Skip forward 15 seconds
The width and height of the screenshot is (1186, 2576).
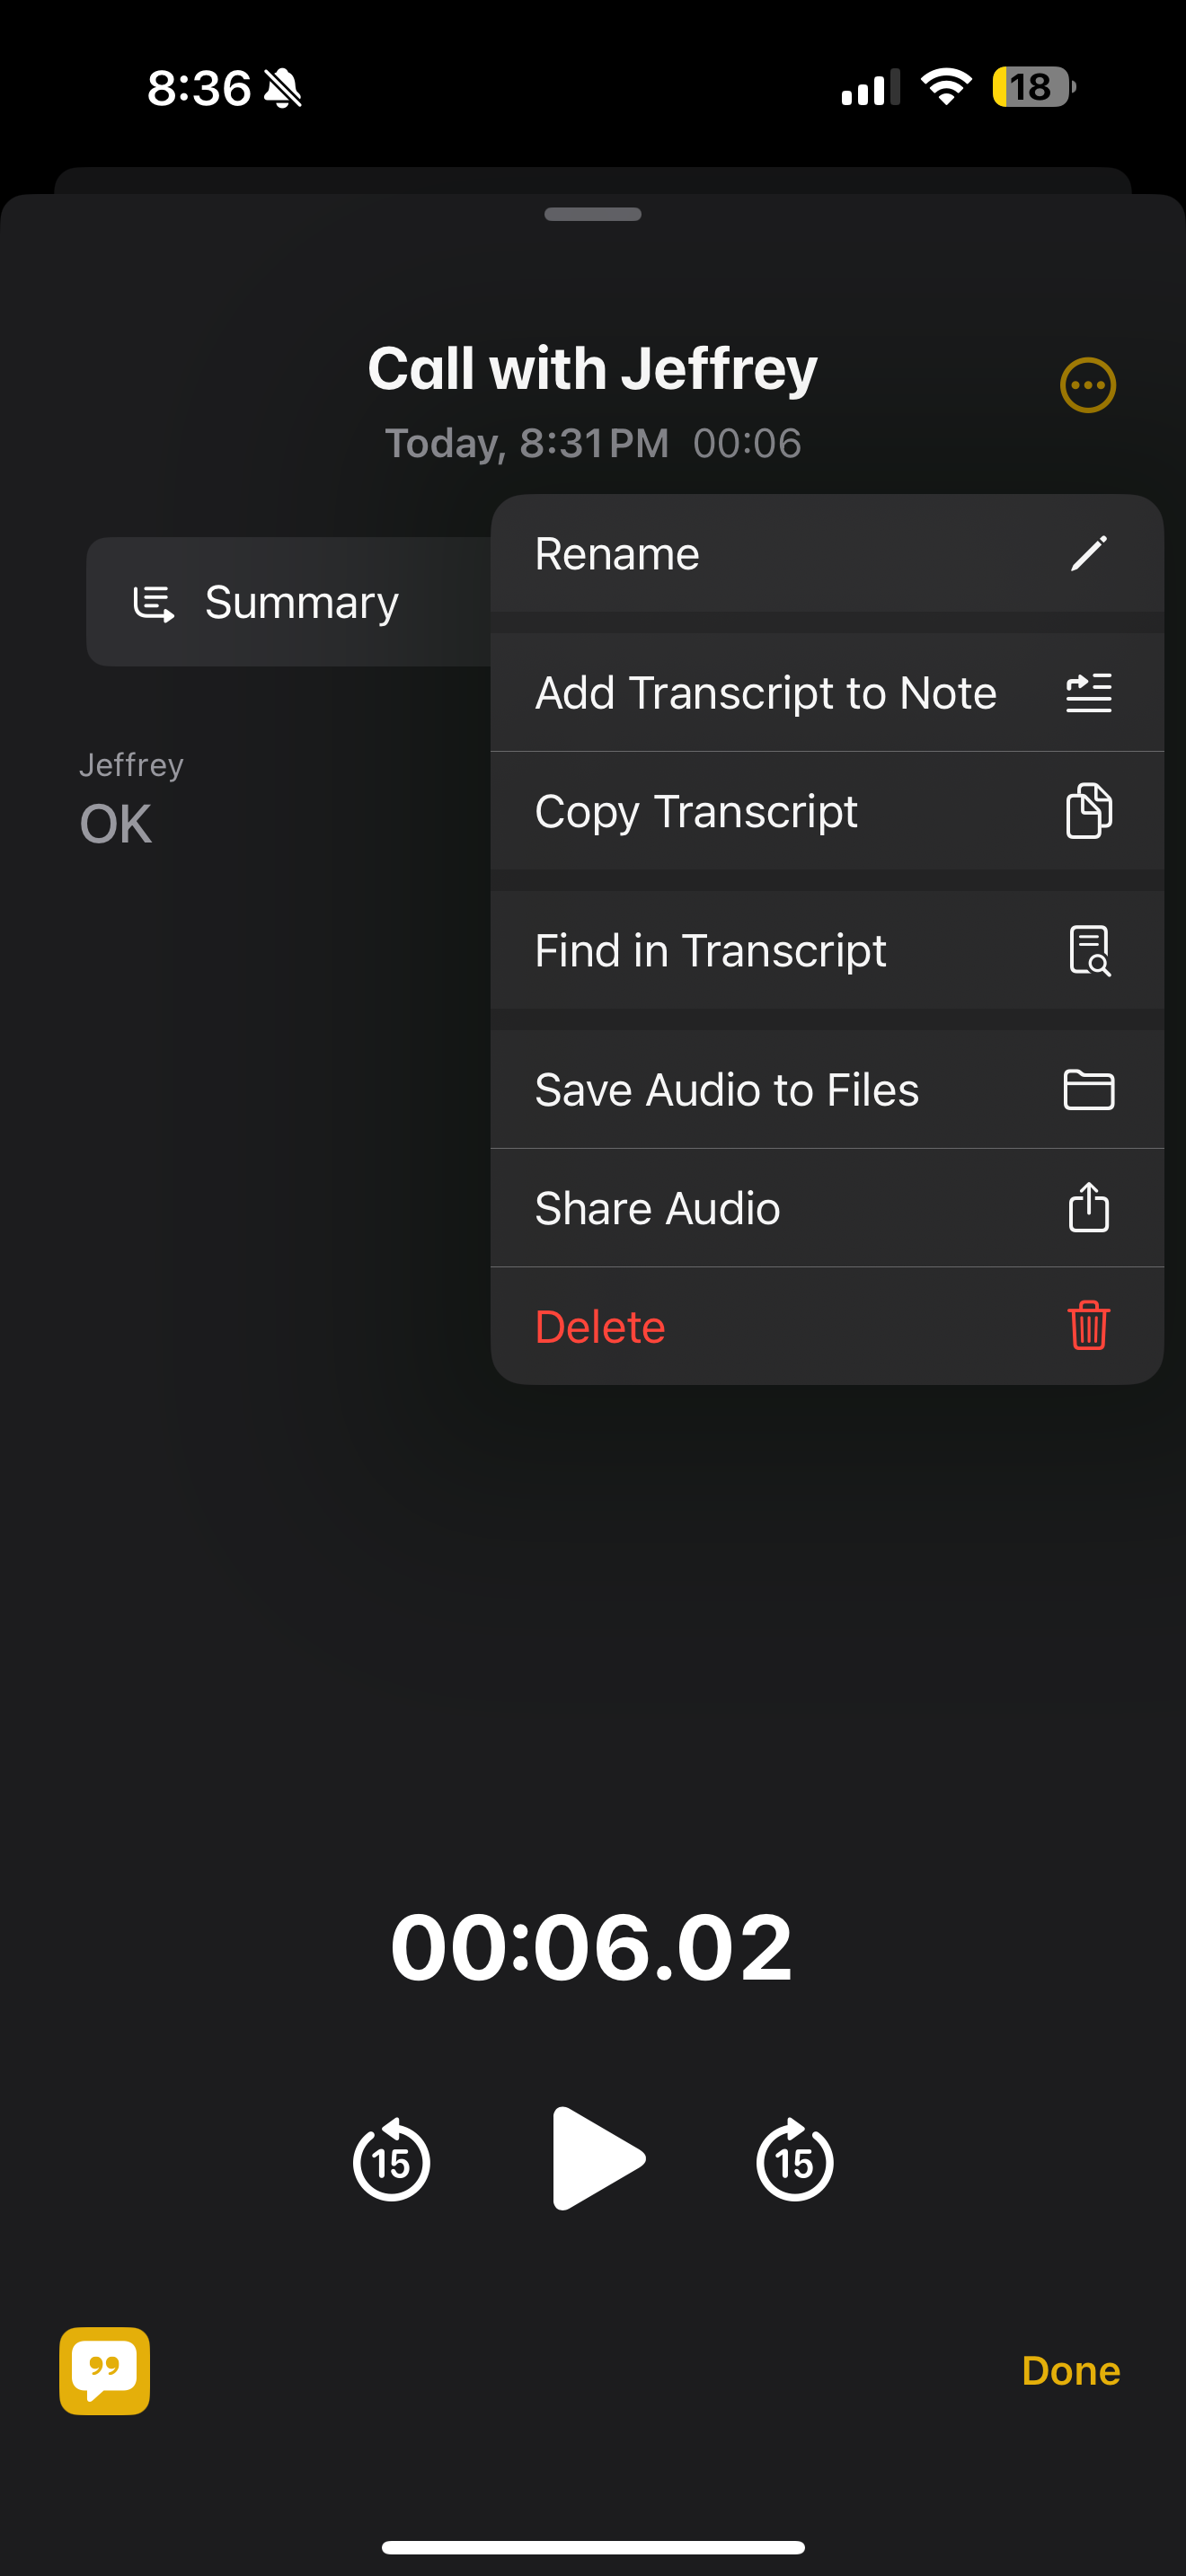pos(795,2160)
